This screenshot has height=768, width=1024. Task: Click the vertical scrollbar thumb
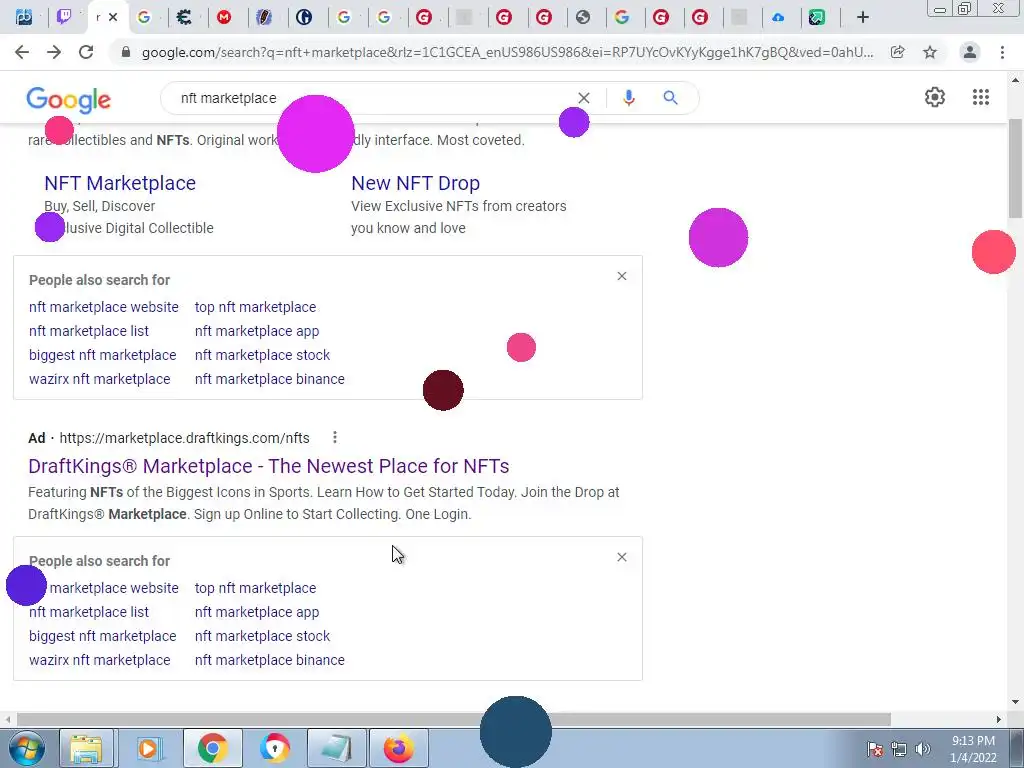pyautogui.click(x=1015, y=168)
